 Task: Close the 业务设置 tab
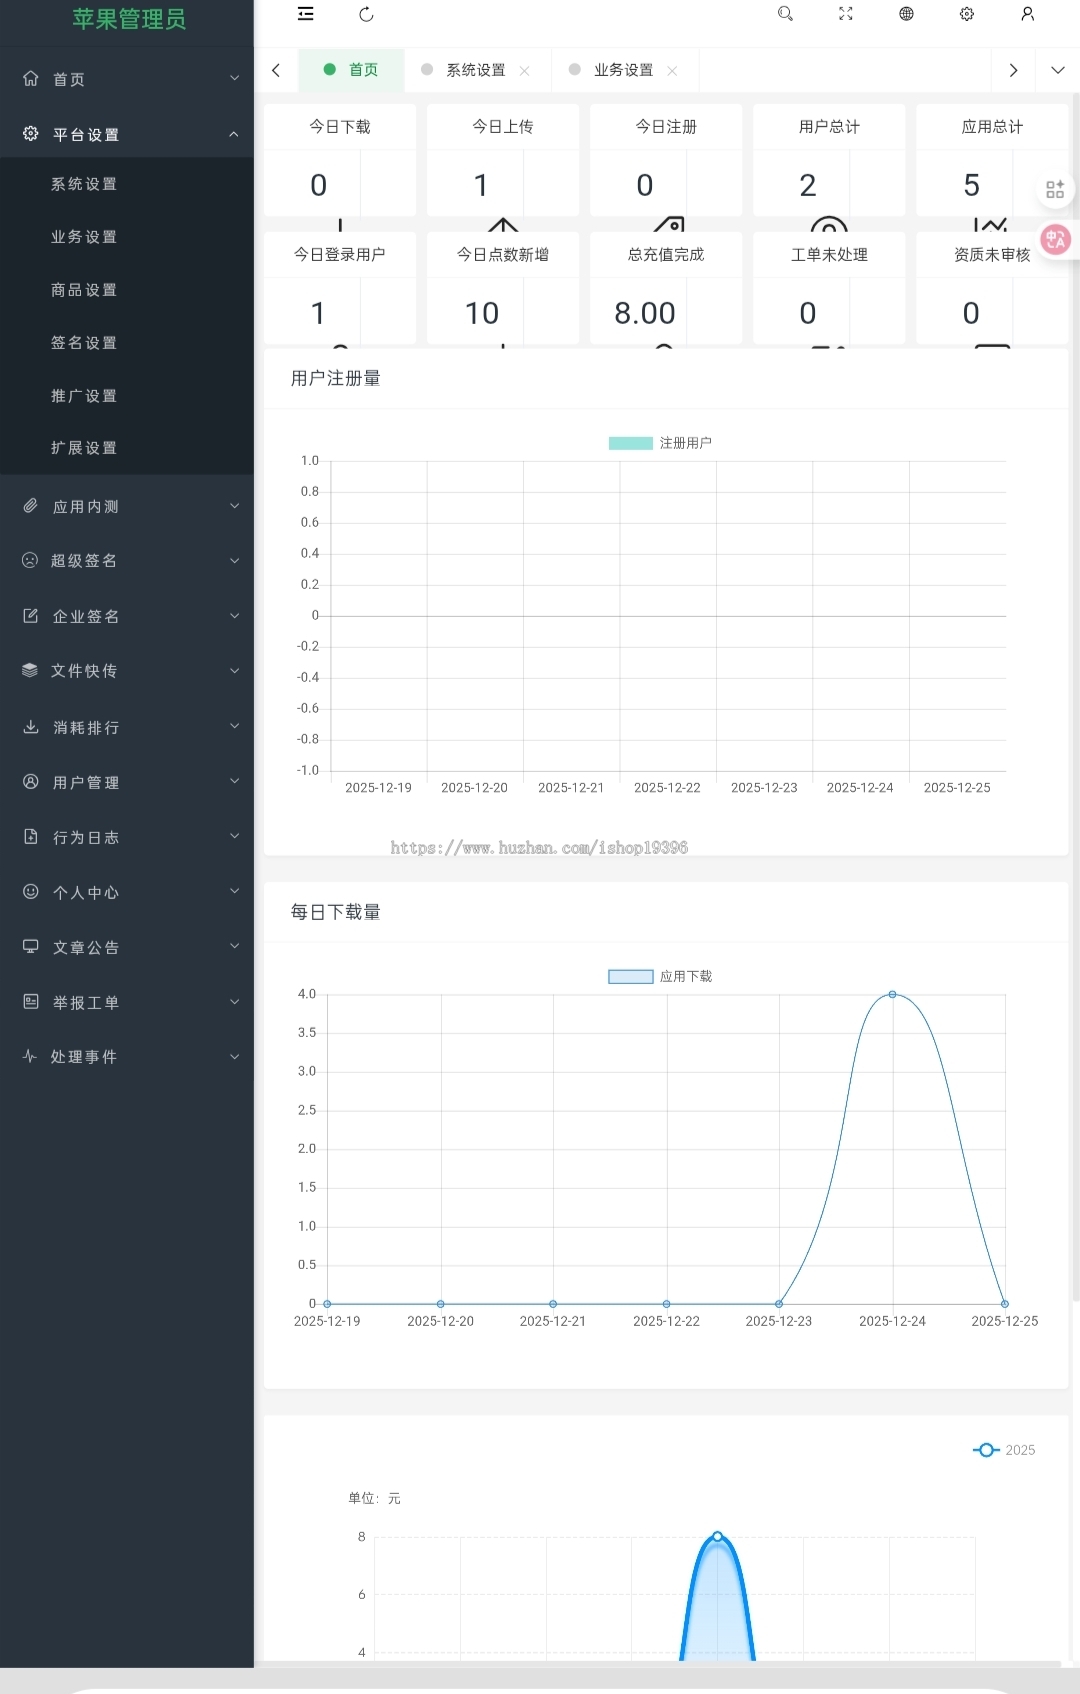[672, 71]
